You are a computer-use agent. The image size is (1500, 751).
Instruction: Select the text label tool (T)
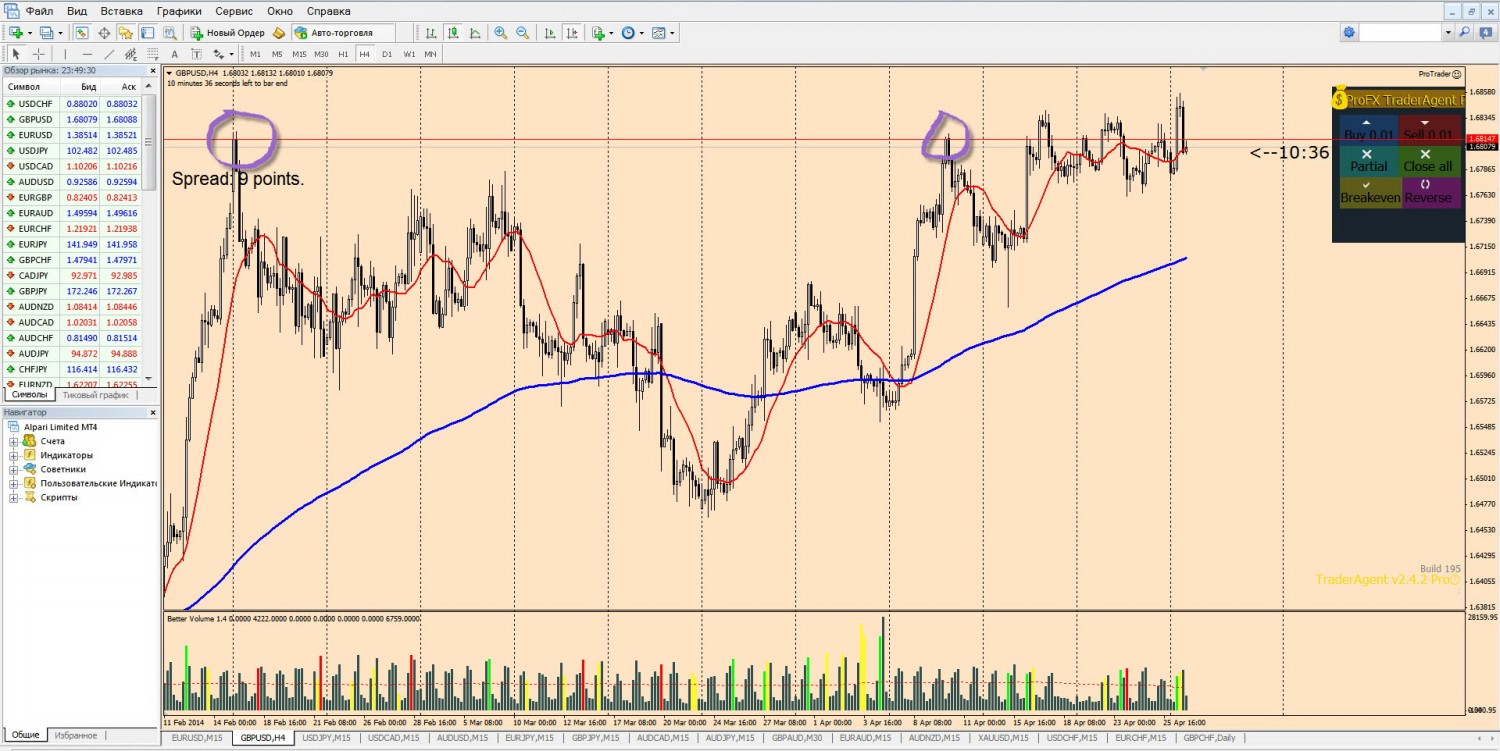(x=196, y=54)
